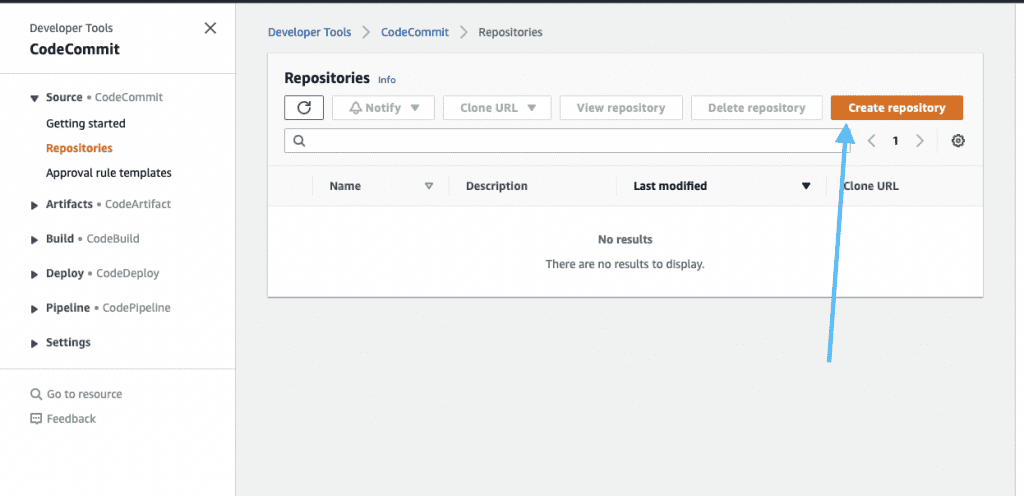
Task: Click page number 1
Action: click(x=895, y=141)
